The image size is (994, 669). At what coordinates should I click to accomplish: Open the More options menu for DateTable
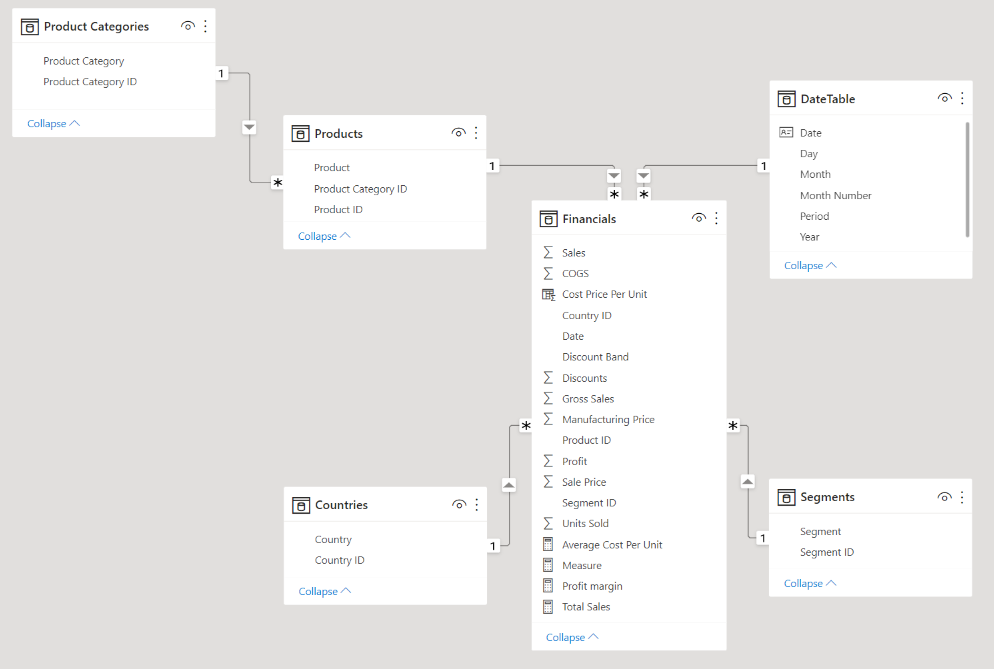[x=962, y=98]
